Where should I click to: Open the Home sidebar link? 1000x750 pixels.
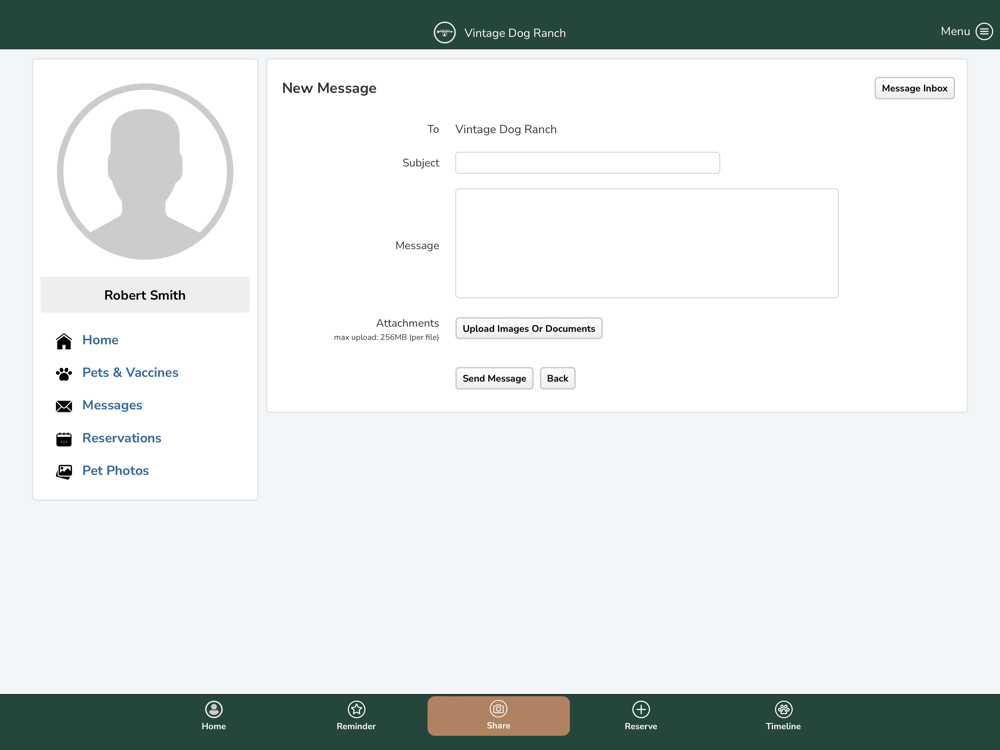coord(100,340)
